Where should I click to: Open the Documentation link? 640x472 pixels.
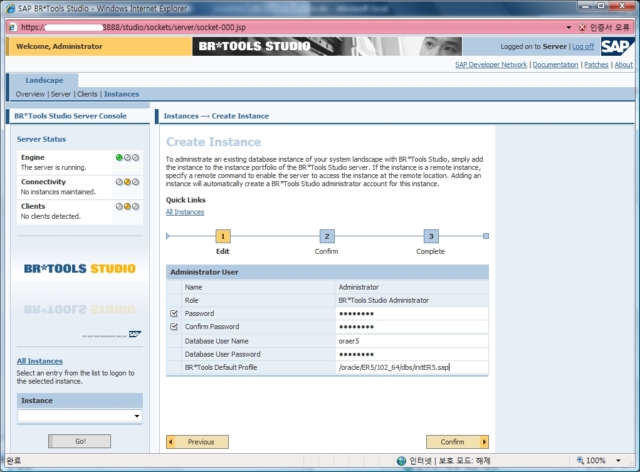point(555,65)
